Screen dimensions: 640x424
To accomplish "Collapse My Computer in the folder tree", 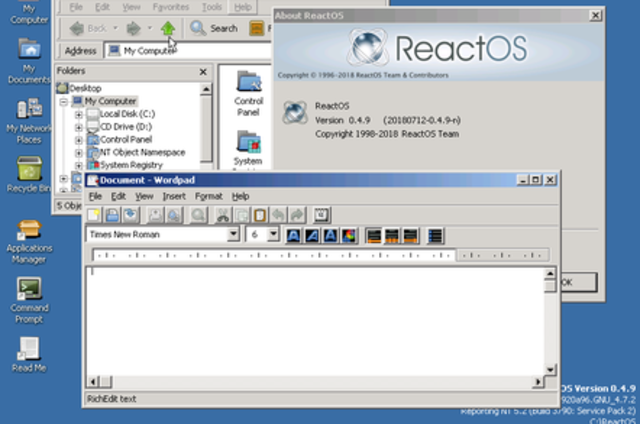I will coord(64,101).
